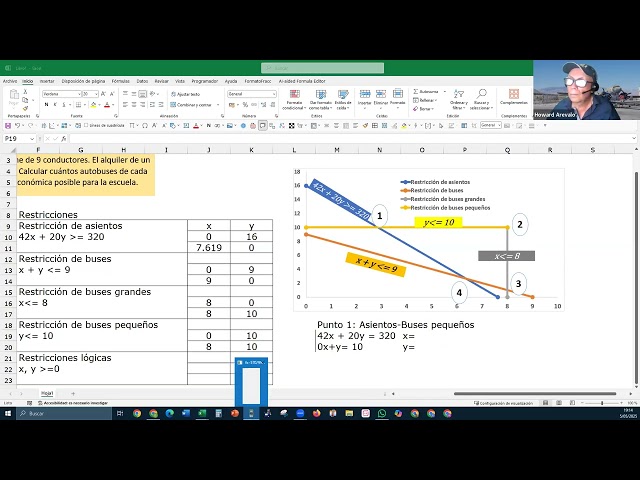The height and width of the screenshot is (480, 640).
Task: Switch to the Datos tab
Action: [142, 81]
